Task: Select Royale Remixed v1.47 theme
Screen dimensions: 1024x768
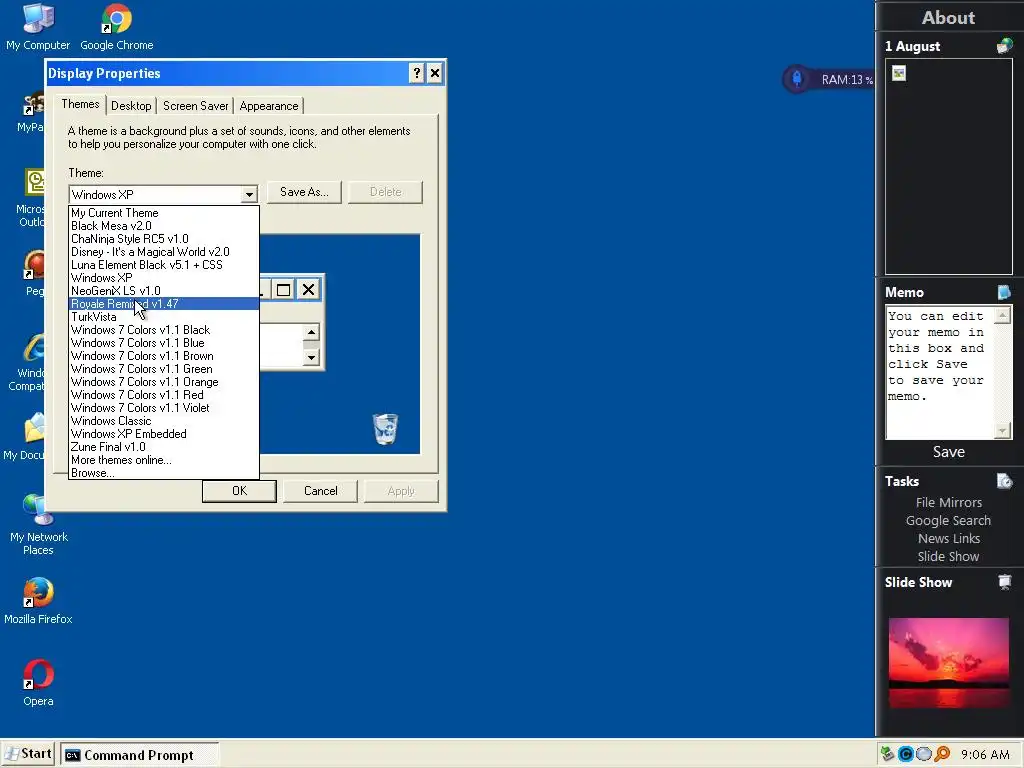Action: pyautogui.click(x=164, y=304)
